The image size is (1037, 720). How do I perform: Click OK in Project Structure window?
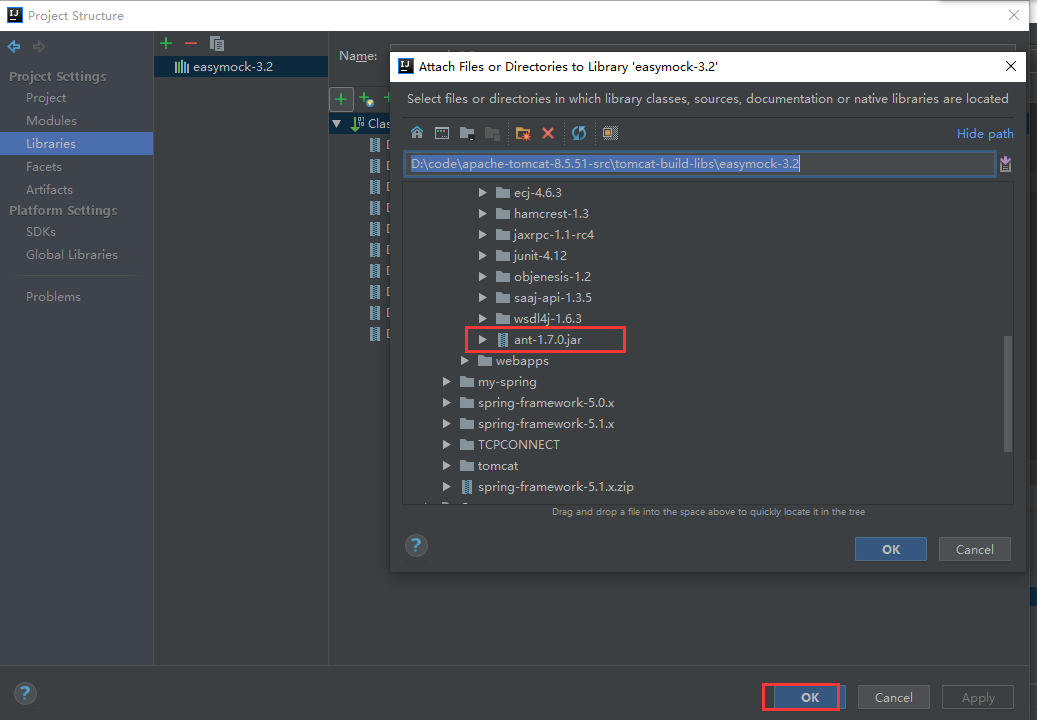809,698
